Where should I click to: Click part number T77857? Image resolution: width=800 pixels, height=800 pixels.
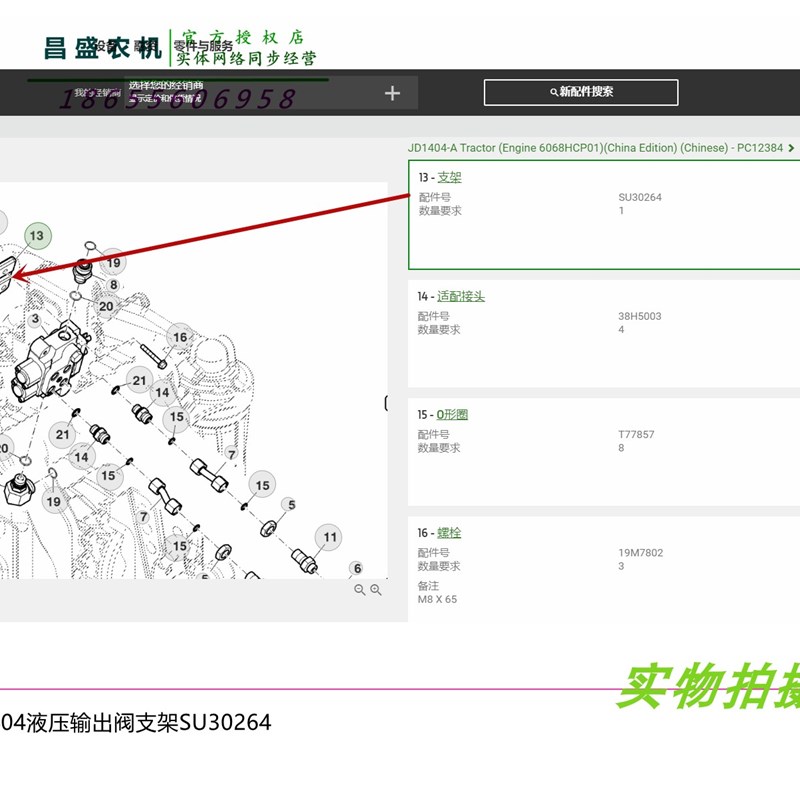tap(636, 435)
